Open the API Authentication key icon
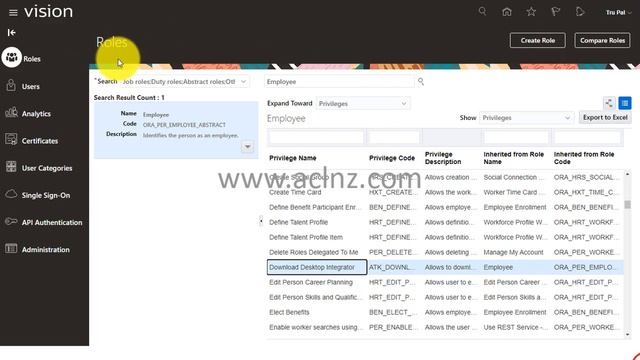This screenshot has height=360, width=640. (x=11, y=222)
